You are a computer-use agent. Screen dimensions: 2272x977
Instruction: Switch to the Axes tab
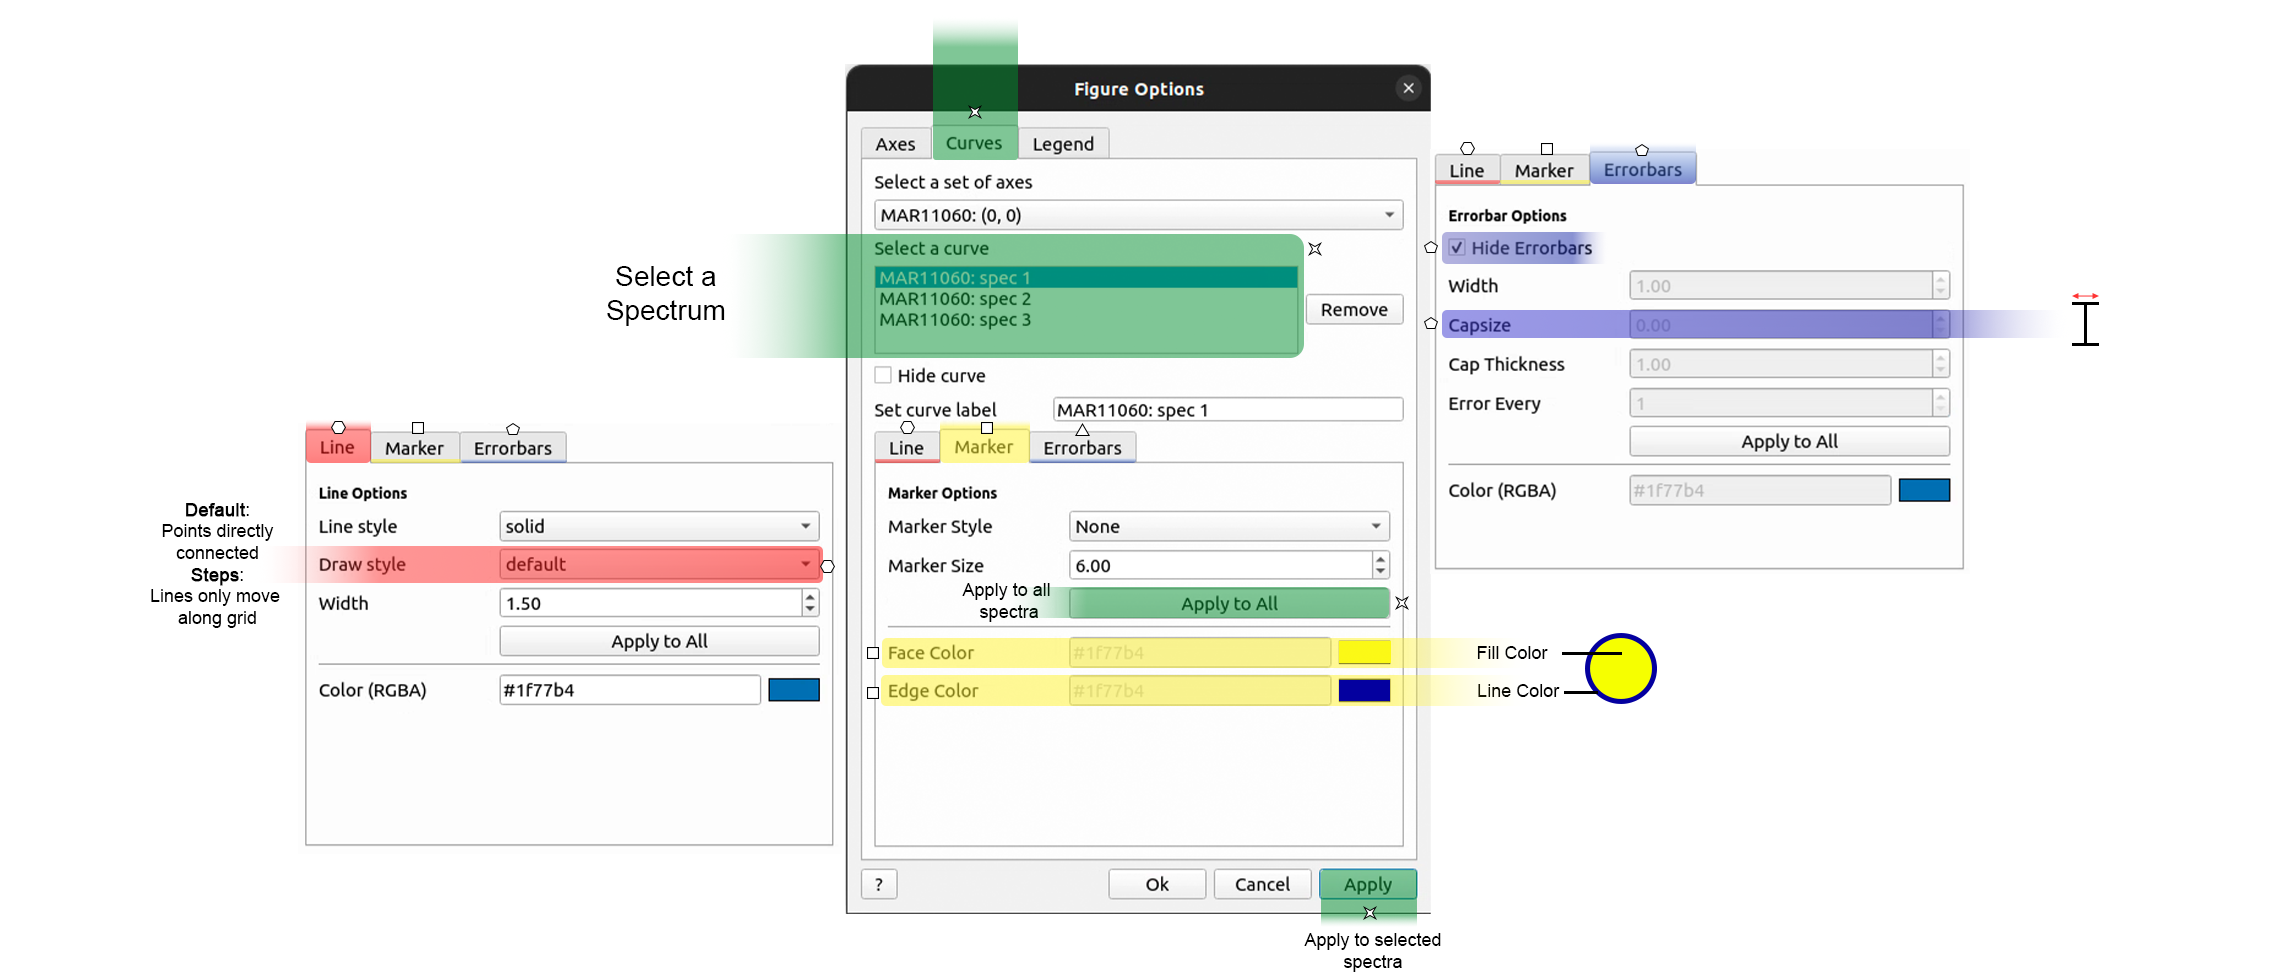click(895, 144)
